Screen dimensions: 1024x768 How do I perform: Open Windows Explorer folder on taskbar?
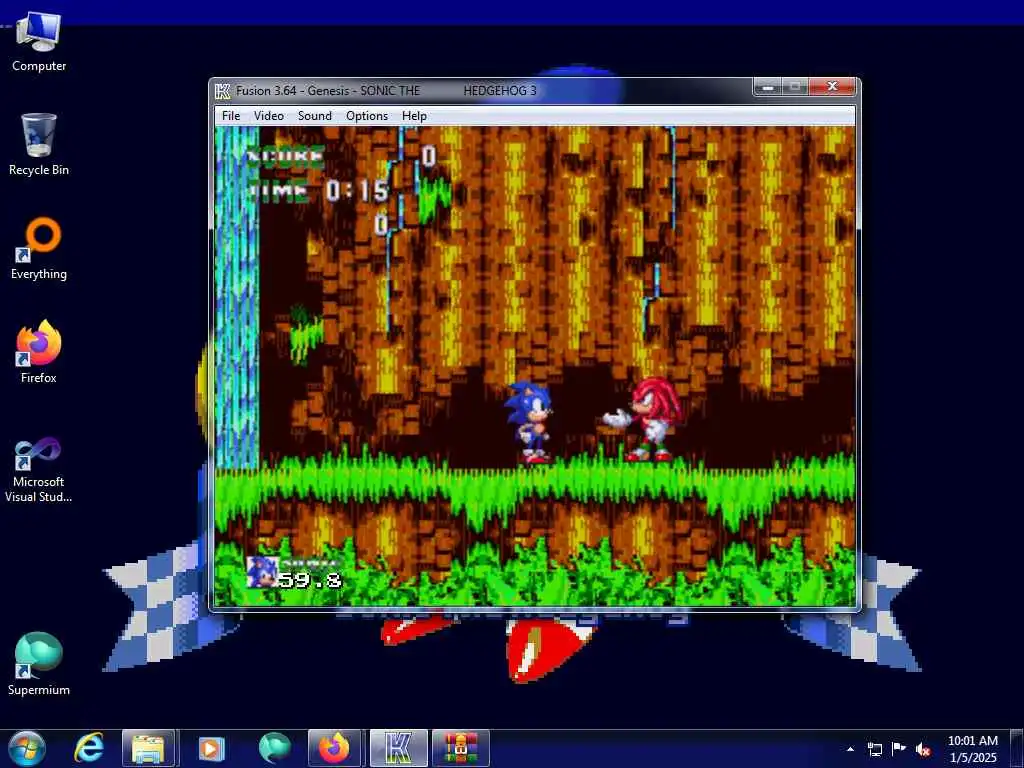(148, 748)
